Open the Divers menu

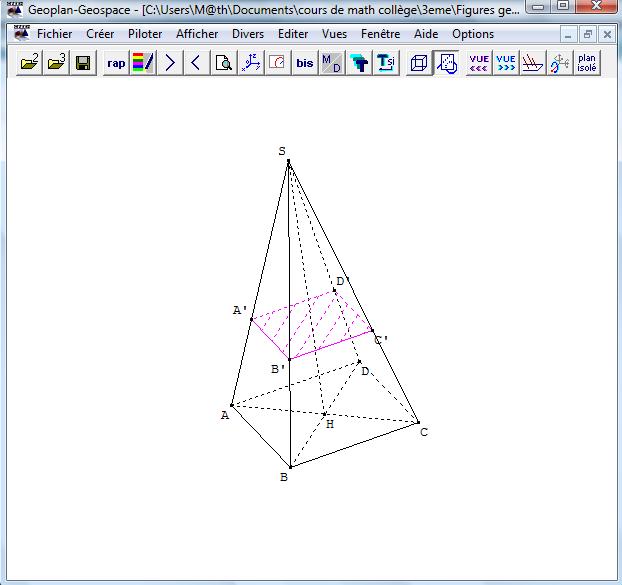(x=248, y=34)
